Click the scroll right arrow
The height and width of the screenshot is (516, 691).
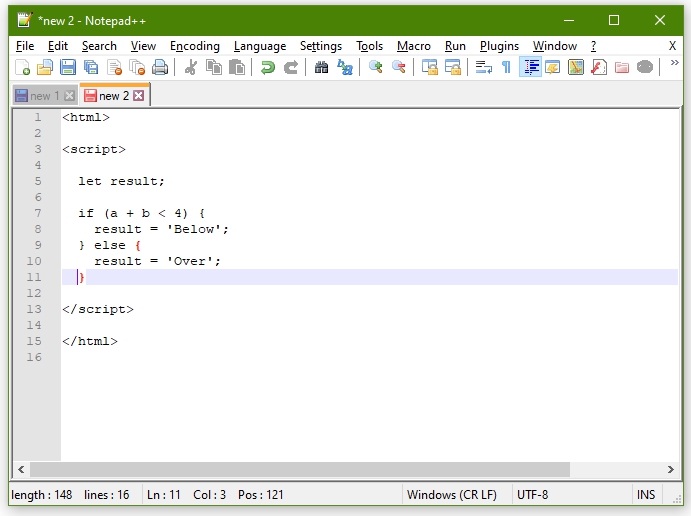point(671,469)
